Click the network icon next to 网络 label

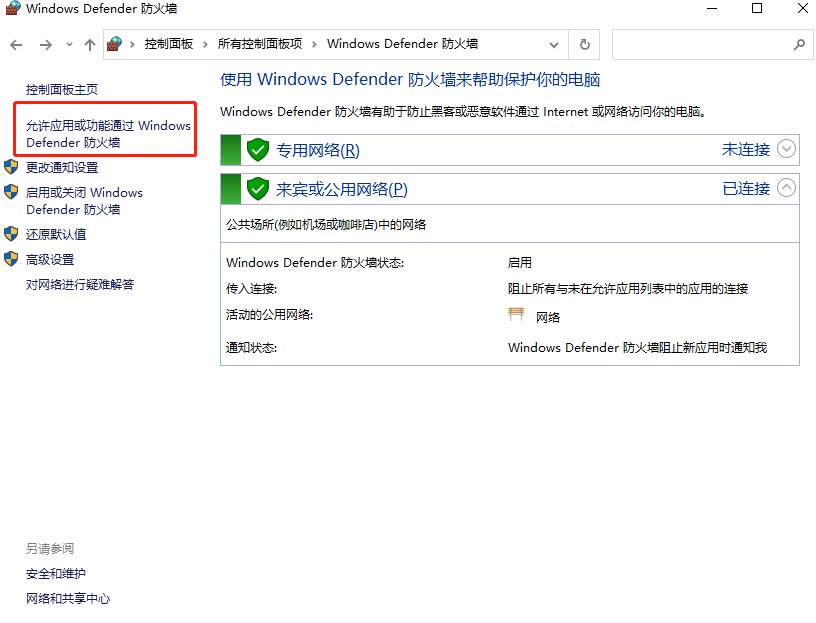pos(515,314)
